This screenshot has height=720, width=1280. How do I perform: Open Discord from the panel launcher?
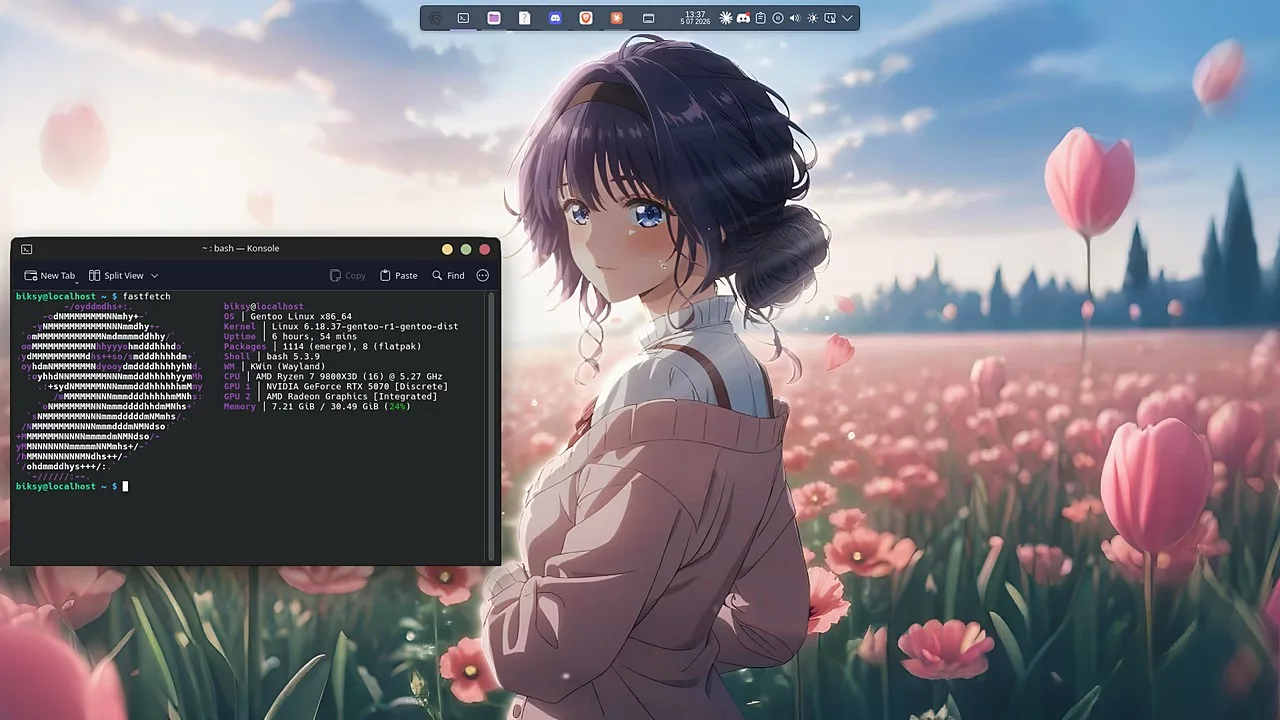pyautogui.click(x=555, y=18)
